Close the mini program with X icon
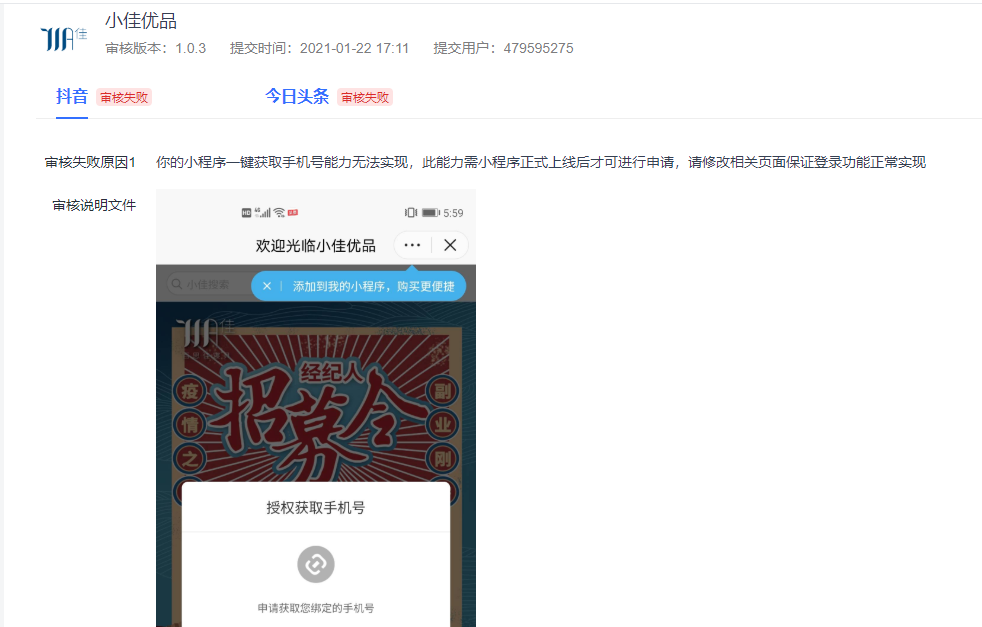The width and height of the screenshot is (982, 627). point(450,245)
